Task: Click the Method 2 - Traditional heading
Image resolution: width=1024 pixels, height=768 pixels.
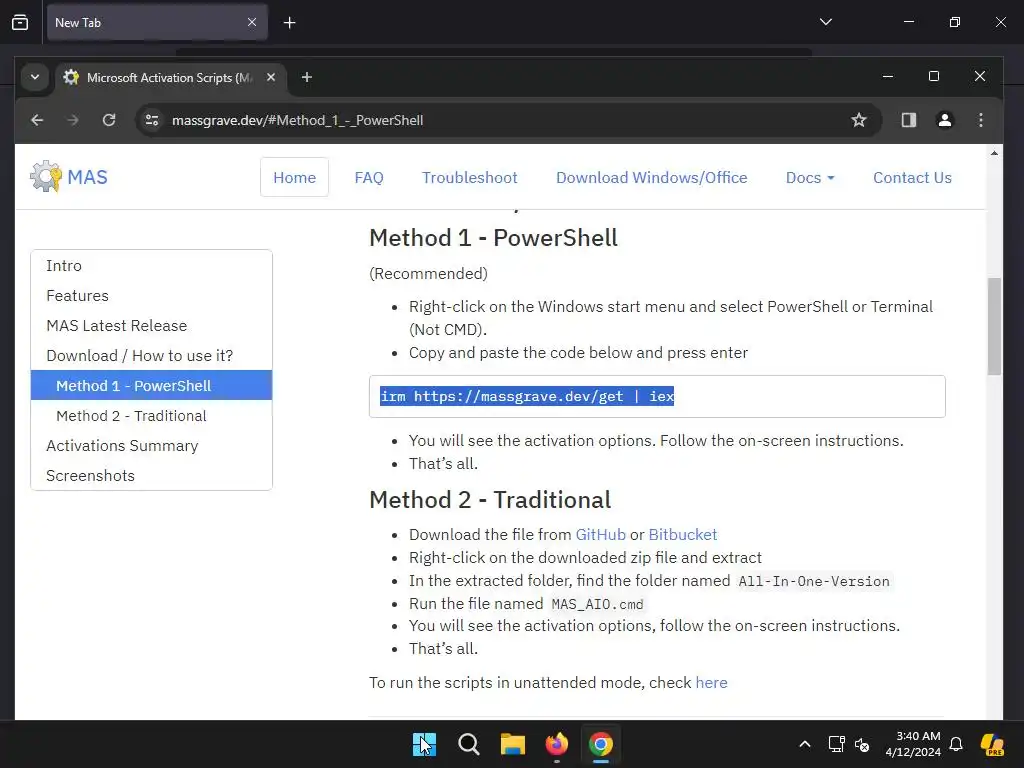Action: pos(490,500)
